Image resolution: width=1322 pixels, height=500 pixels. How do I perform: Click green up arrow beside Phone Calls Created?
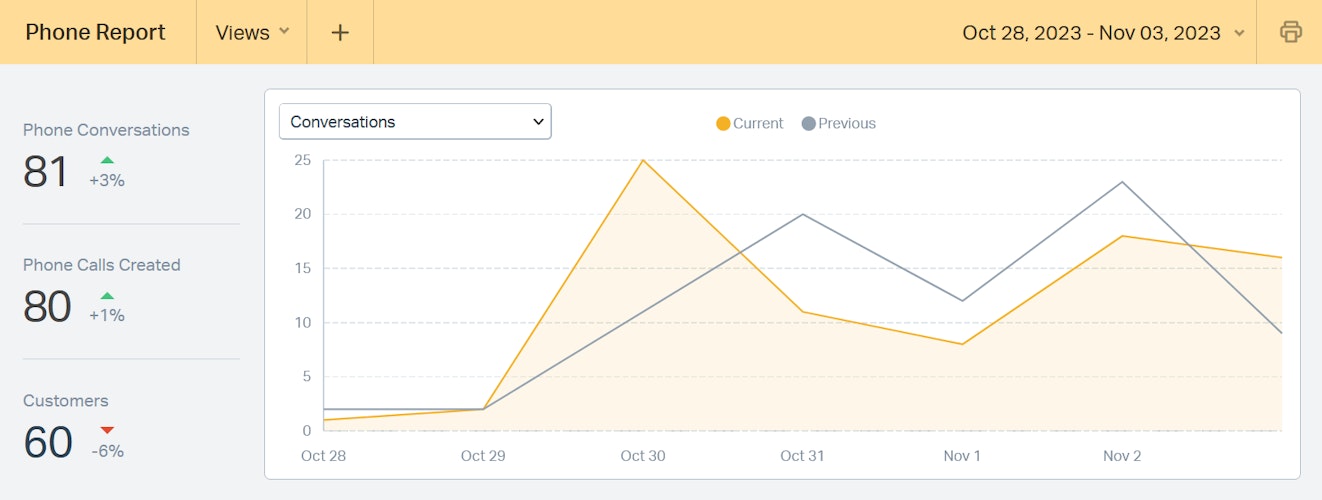tap(107, 295)
